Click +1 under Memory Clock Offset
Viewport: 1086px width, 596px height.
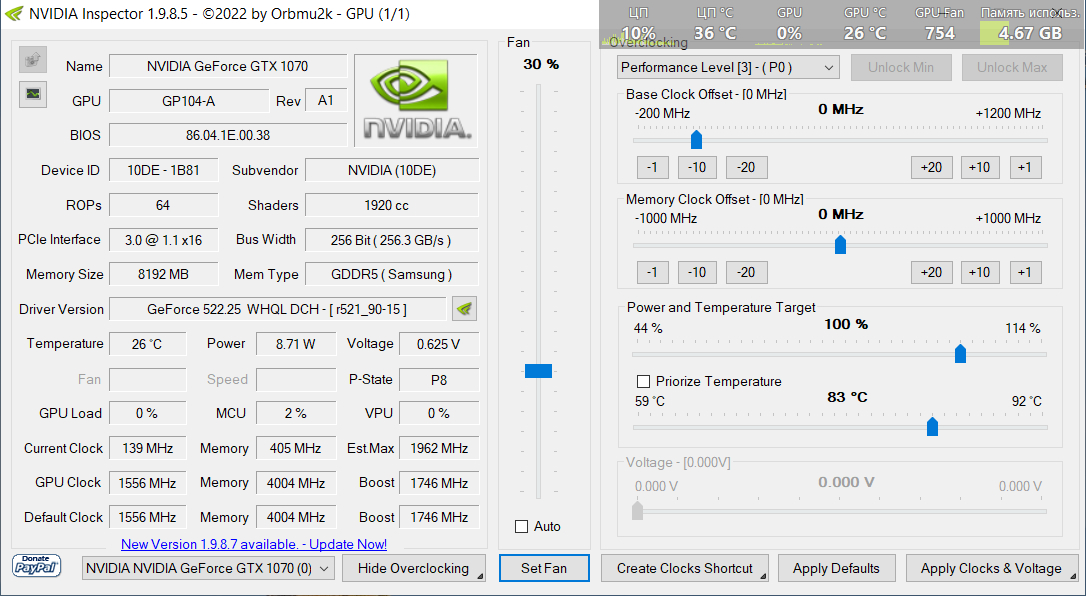pos(1025,273)
